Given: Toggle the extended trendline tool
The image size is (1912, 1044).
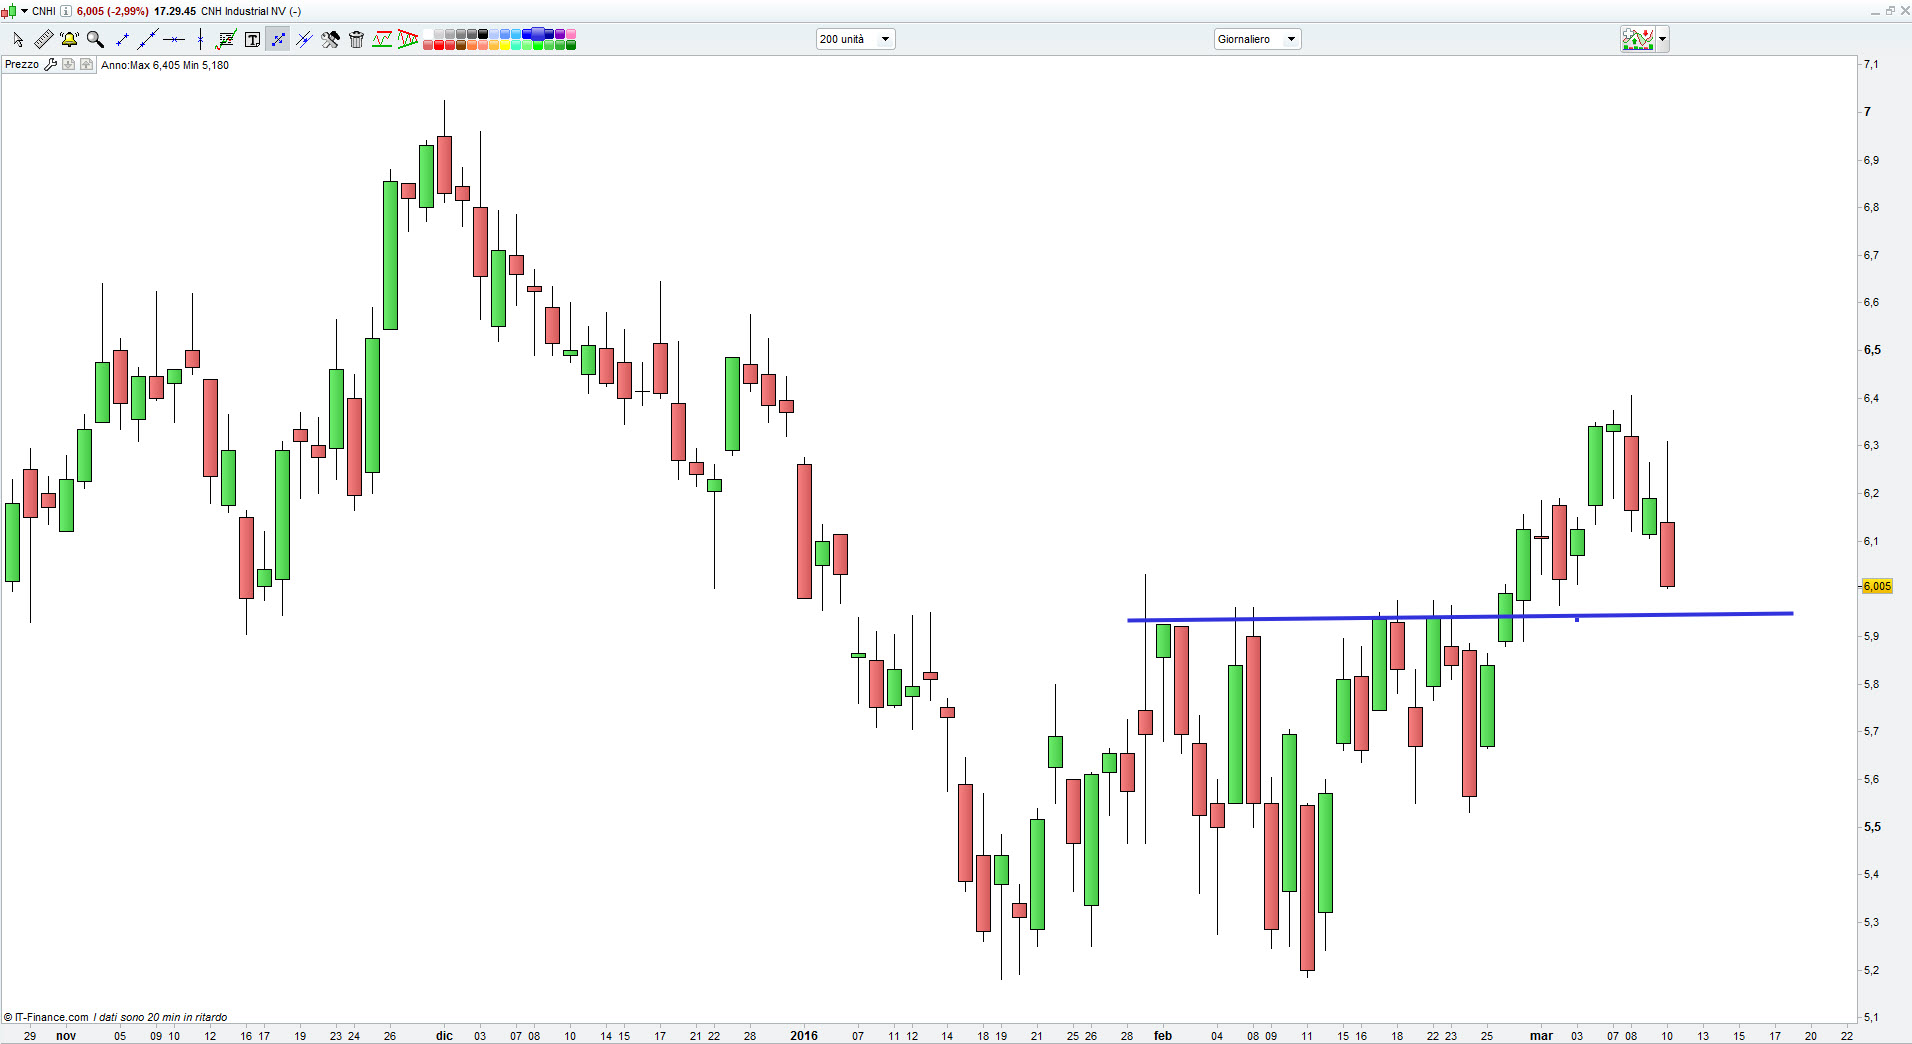Looking at the screenshot, I should click(149, 39).
